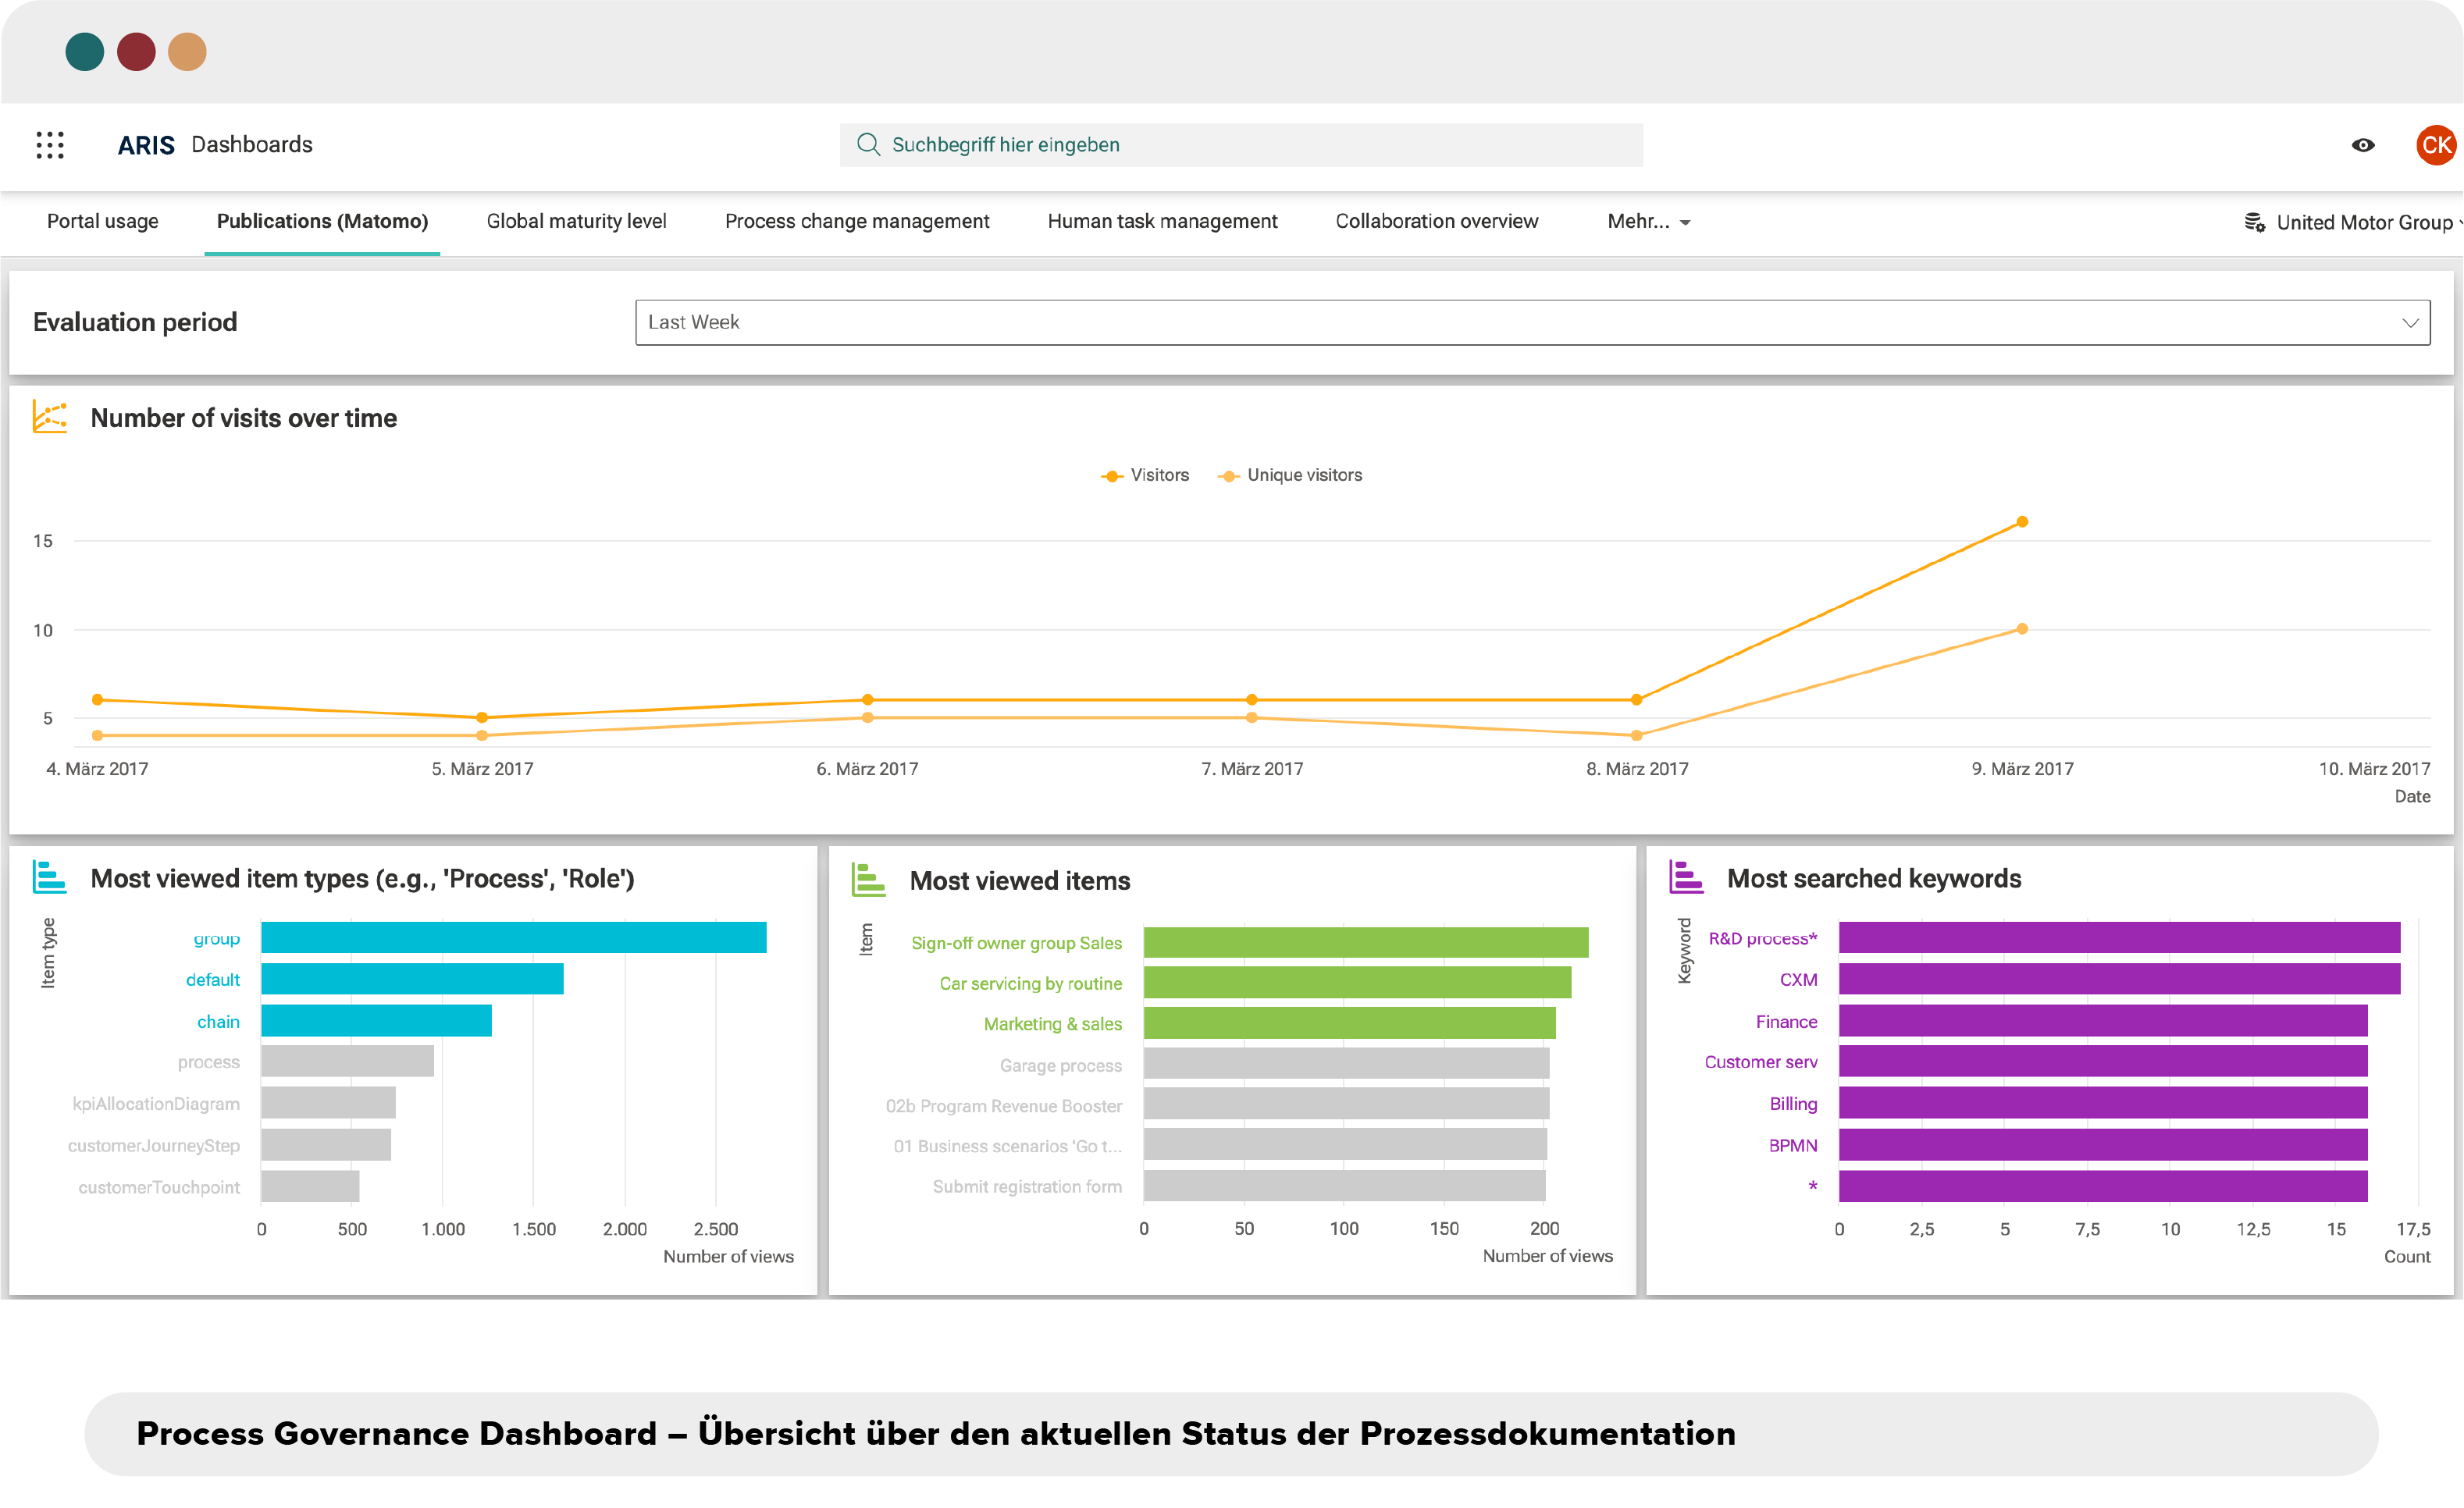The height and width of the screenshot is (1508, 2464).
Task: Click the cyan bar chart icon for item types
Action: click(50, 877)
